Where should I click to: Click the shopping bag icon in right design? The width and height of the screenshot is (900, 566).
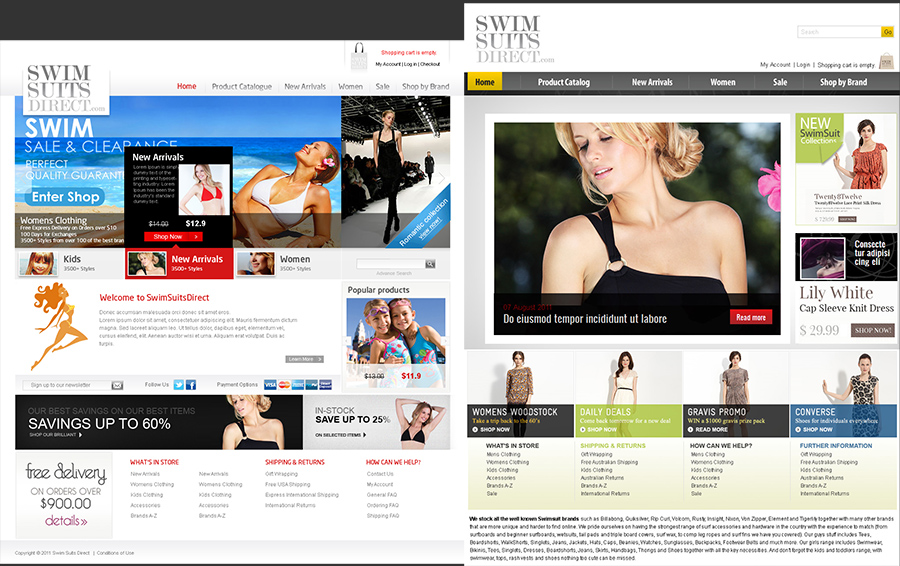tap(887, 61)
